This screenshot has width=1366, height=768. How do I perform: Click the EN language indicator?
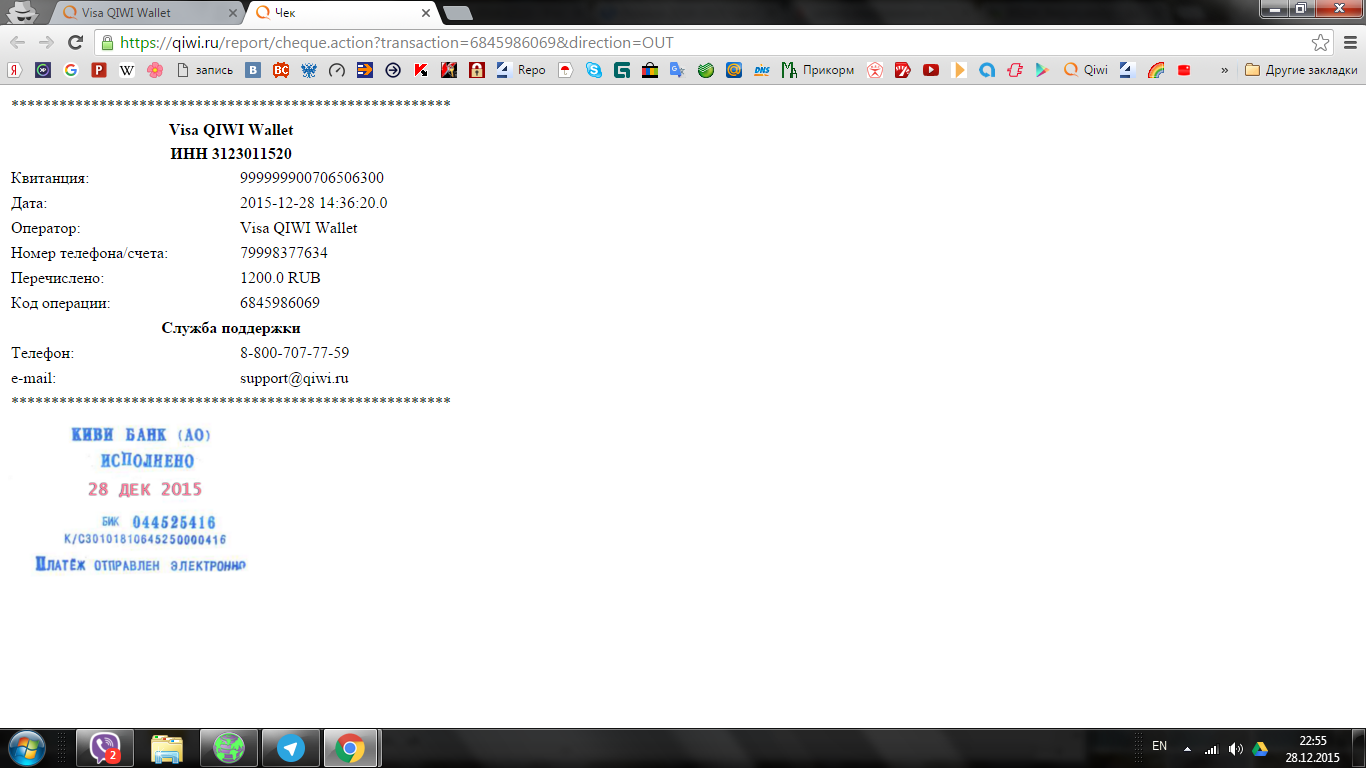(1160, 746)
